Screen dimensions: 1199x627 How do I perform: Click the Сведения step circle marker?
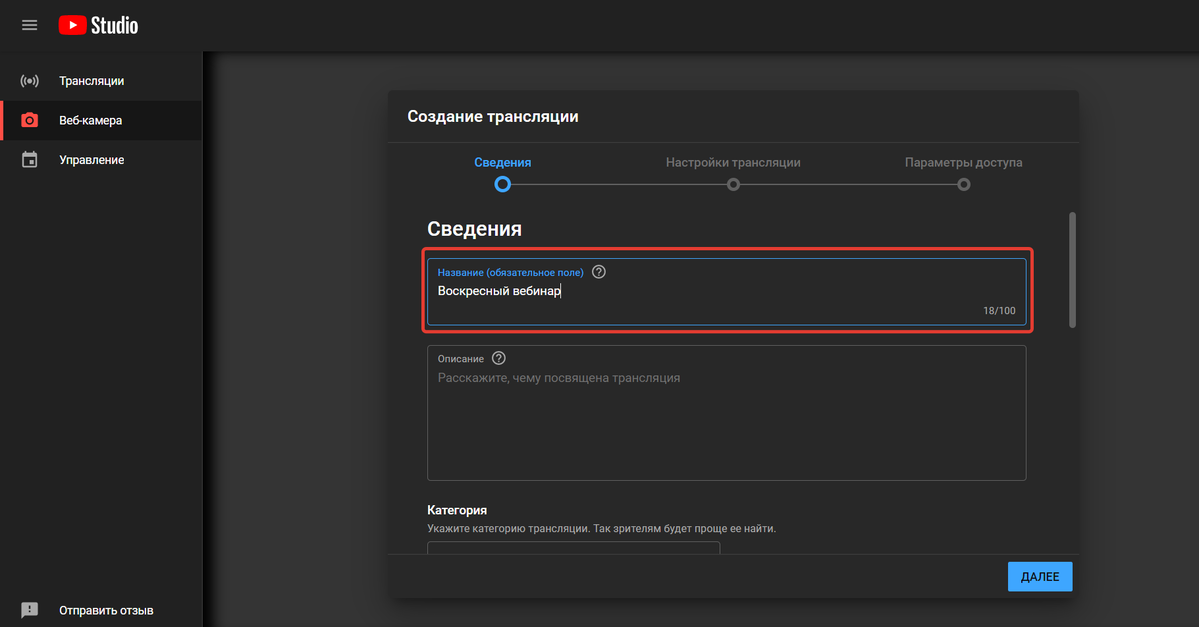(x=502, y=184)
